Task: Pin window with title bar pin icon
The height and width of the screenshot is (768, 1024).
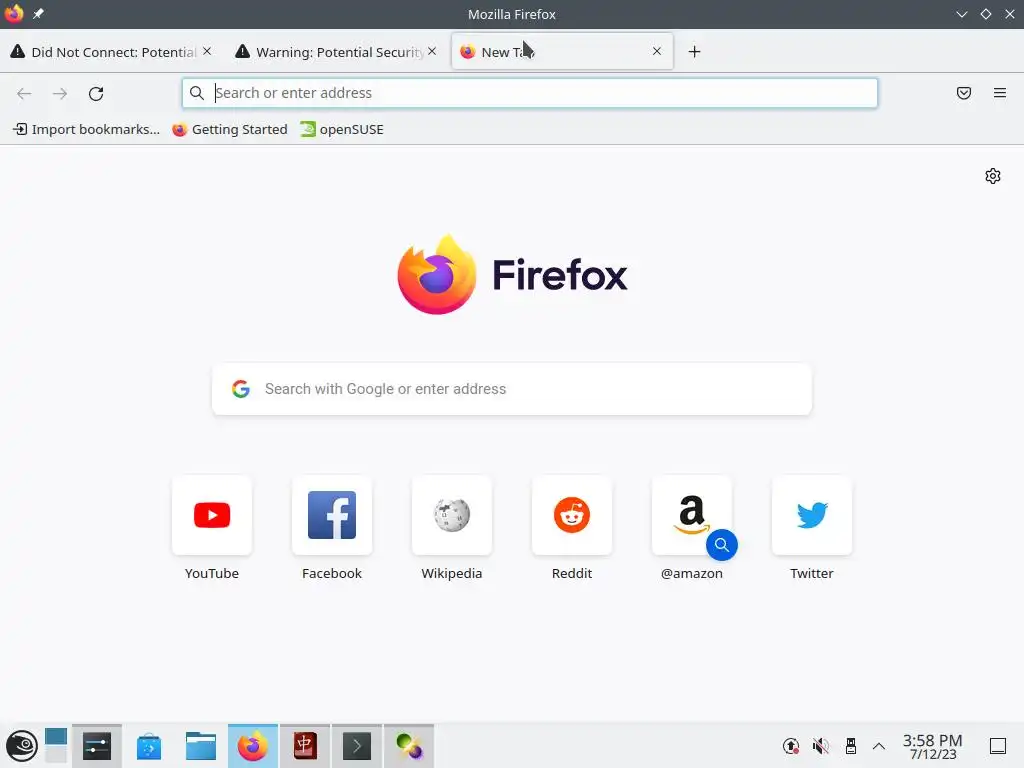Action: point(39,14)
